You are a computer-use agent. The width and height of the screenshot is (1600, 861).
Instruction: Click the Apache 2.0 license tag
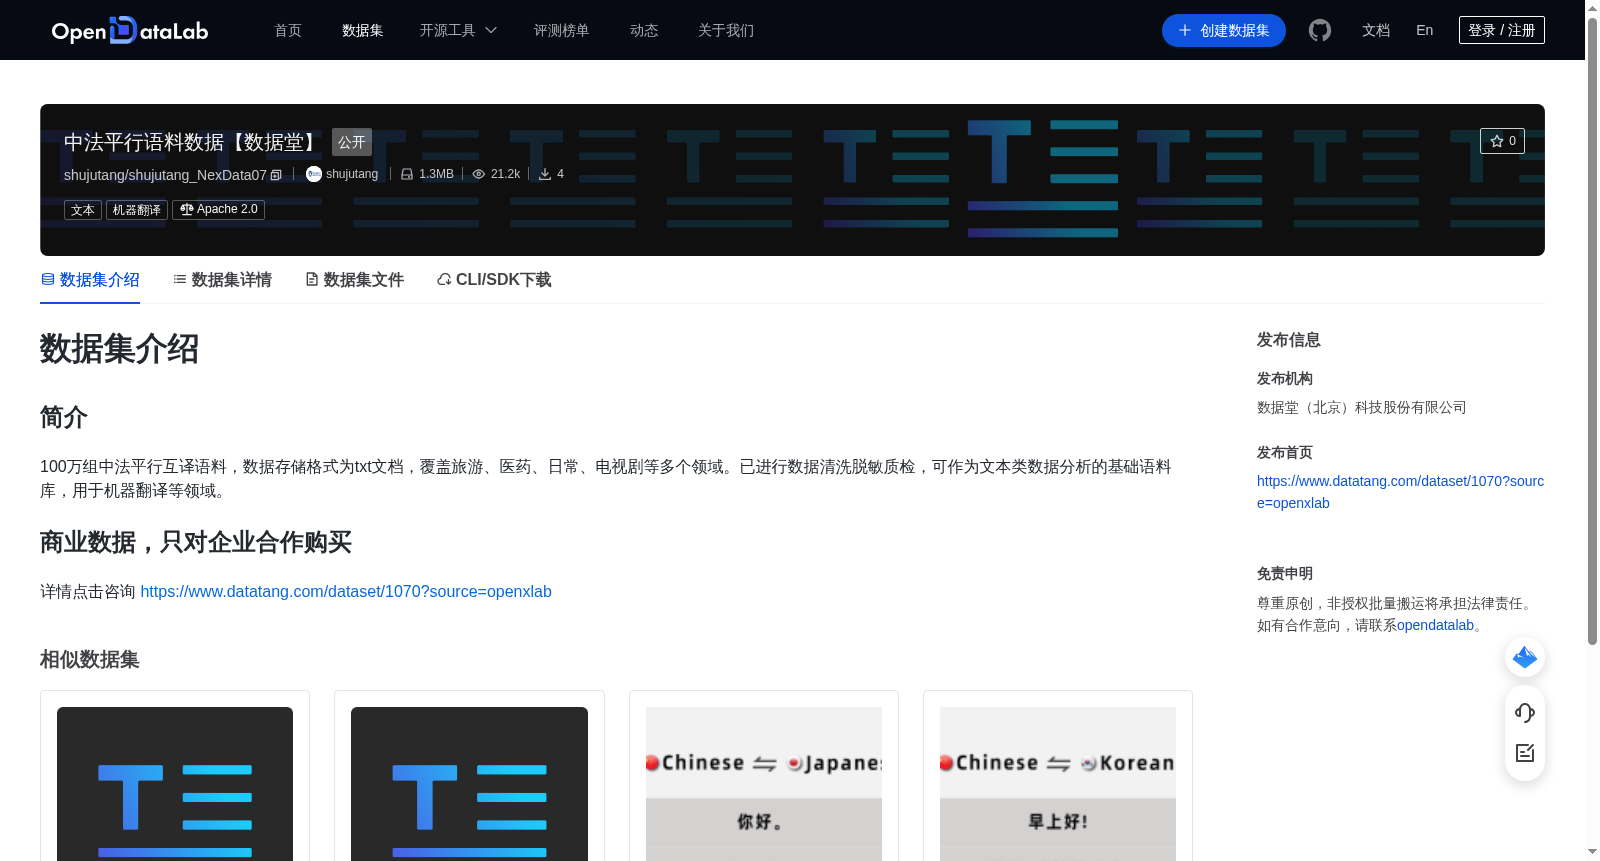coord(219,210)
